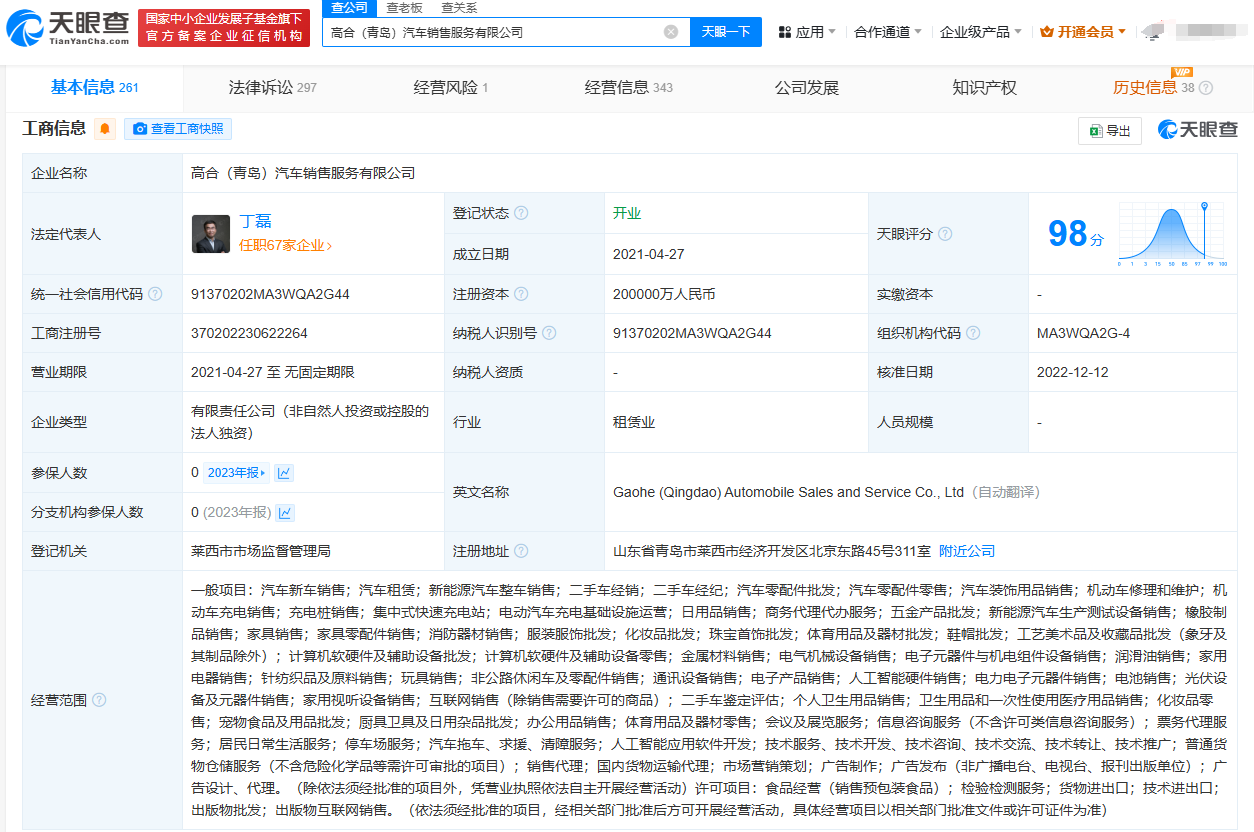1254x832 pixels.
Task: Click the score distribution chart
Action: point(1172,234)
